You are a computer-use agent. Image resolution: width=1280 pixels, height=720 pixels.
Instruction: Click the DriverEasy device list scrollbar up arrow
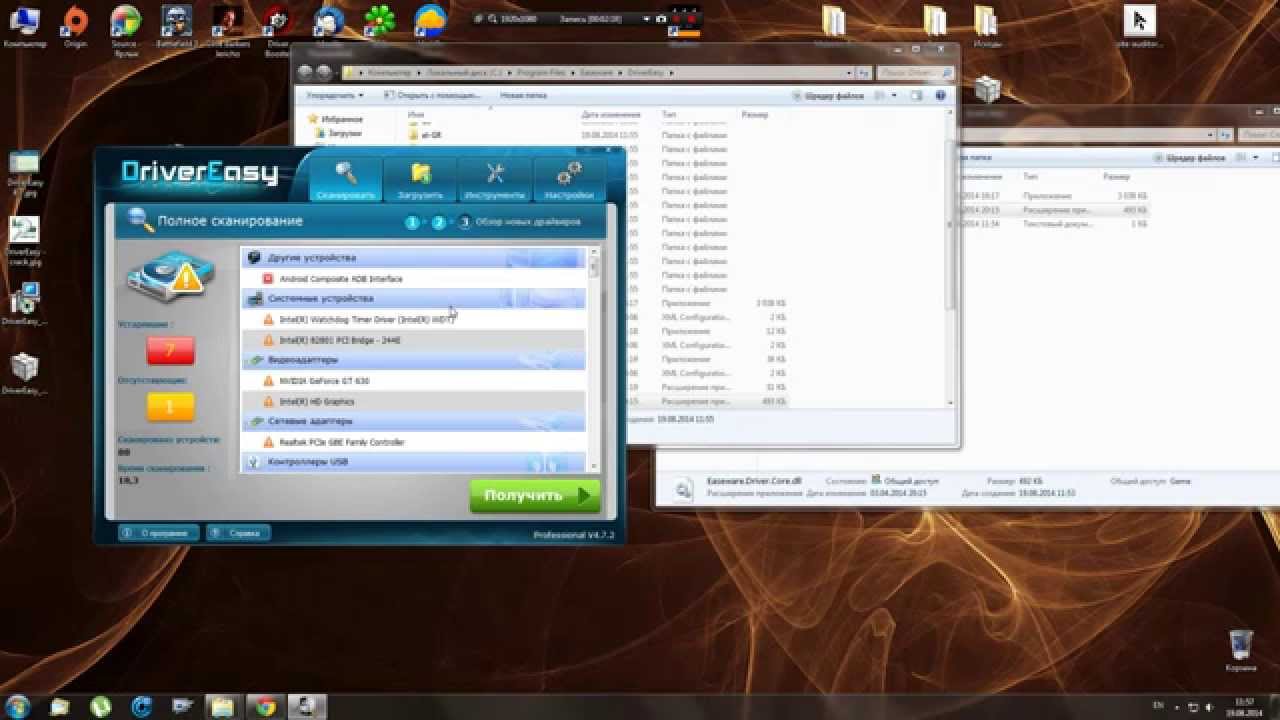[594, 253]
